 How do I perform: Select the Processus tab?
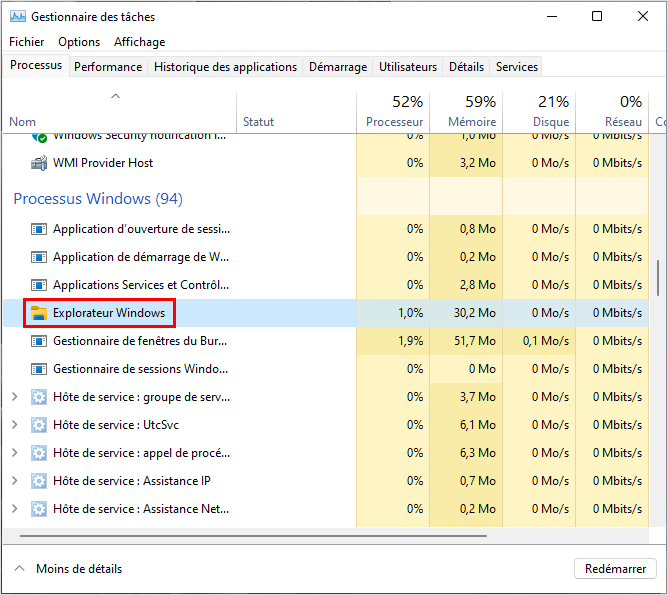(x=36, y=65)
